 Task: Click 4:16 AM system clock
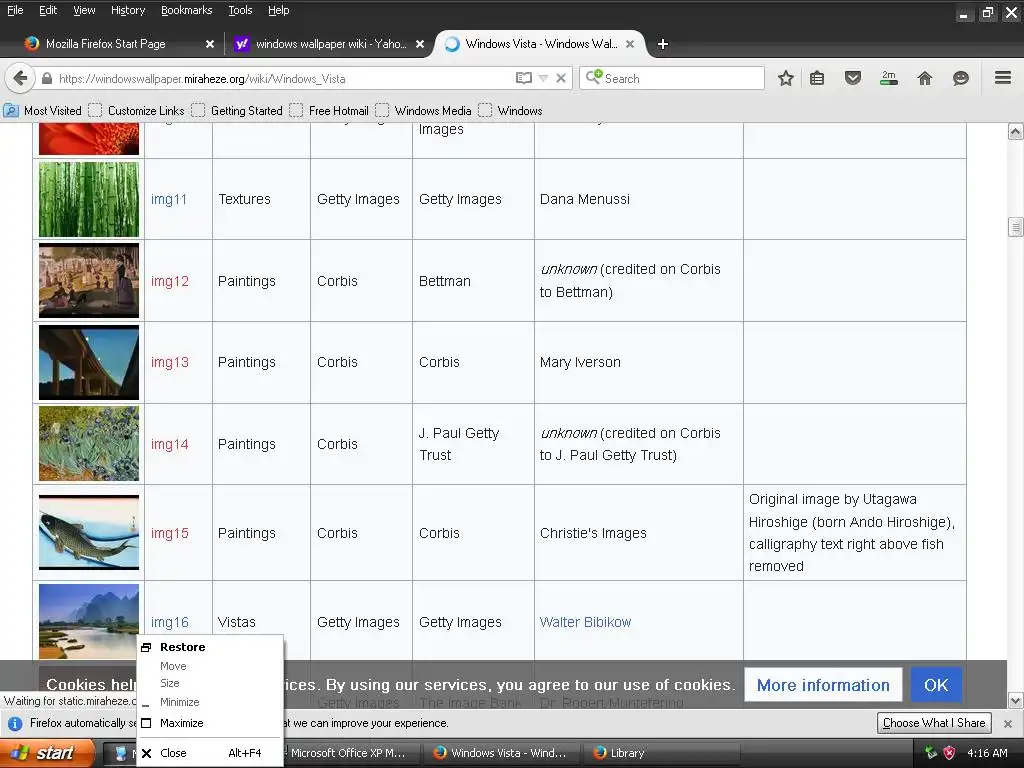987,753
